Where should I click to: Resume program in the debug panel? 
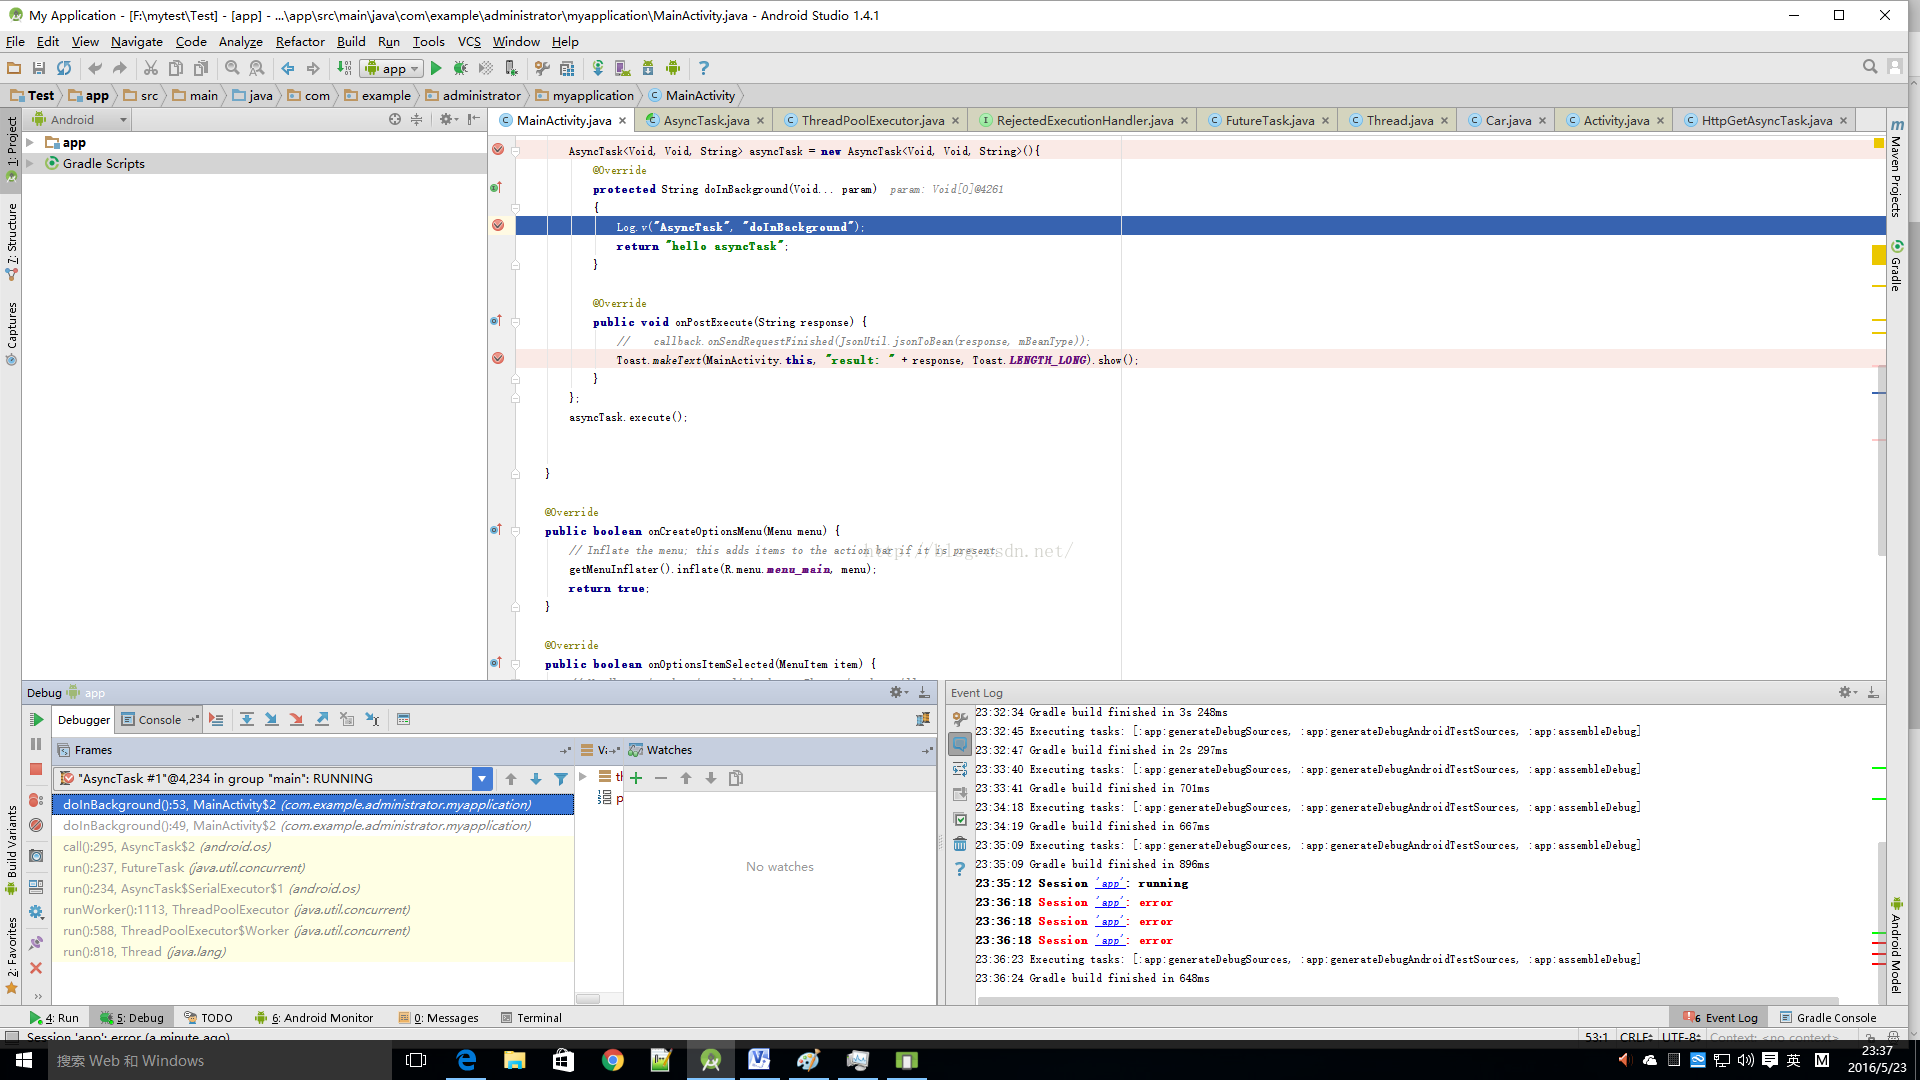coord(36,719)
